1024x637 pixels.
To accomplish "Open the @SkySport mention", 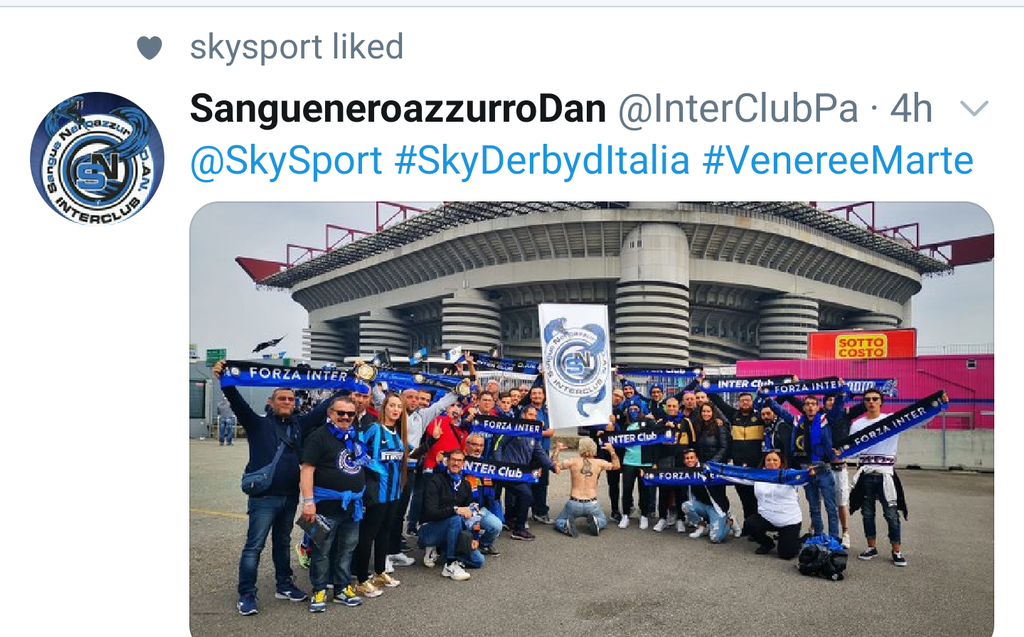I will tap(286, 161).
